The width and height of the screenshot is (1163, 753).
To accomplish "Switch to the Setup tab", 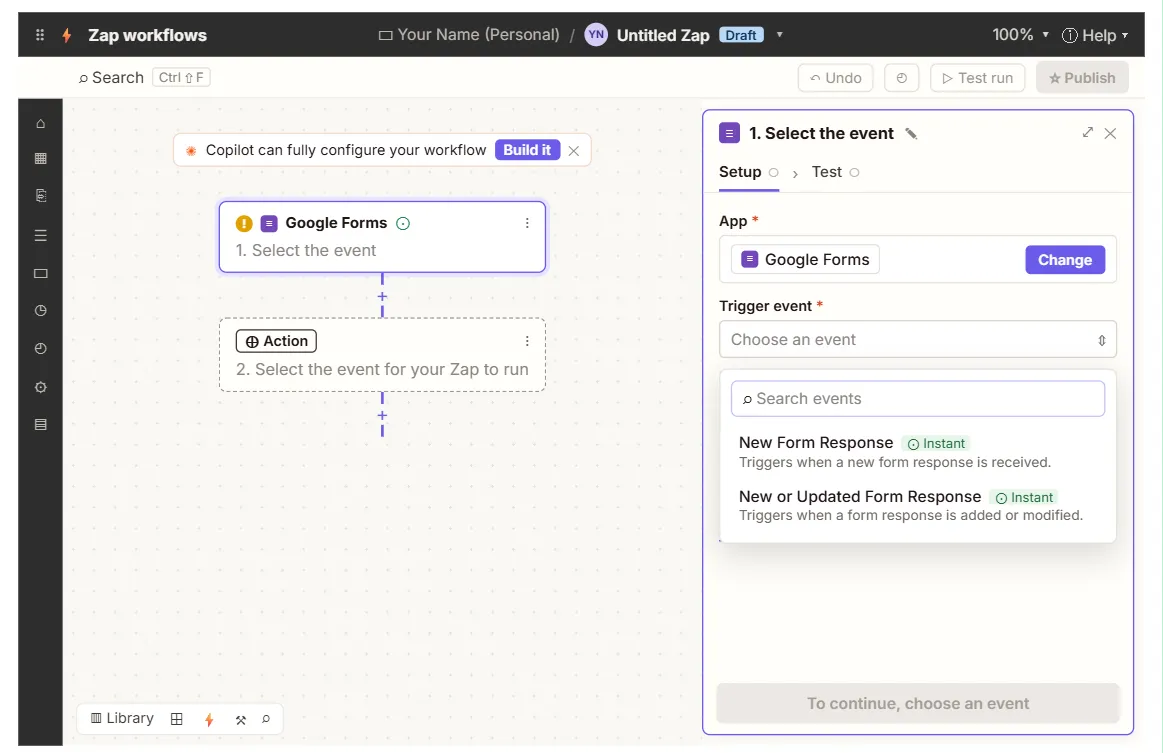I will pos(748,172).
